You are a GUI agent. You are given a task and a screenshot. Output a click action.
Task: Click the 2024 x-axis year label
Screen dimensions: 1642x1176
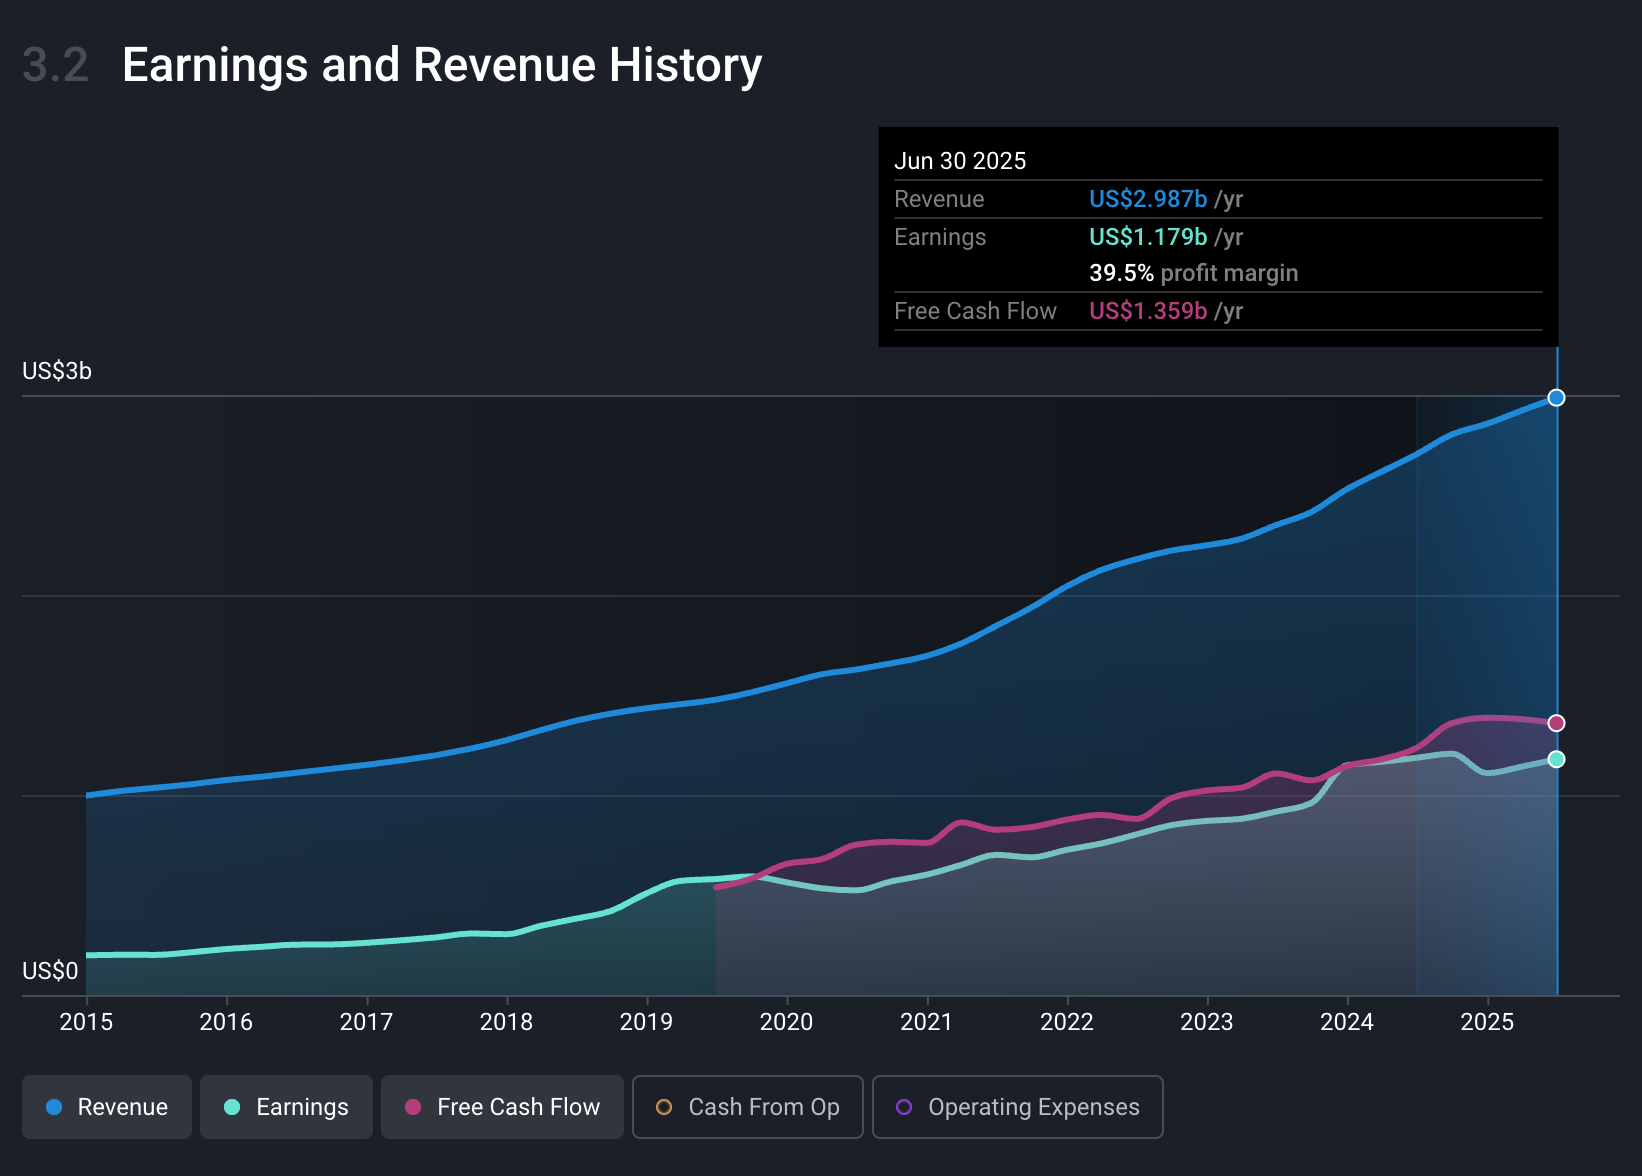pyautogui.click(x=1347, y=1022)
